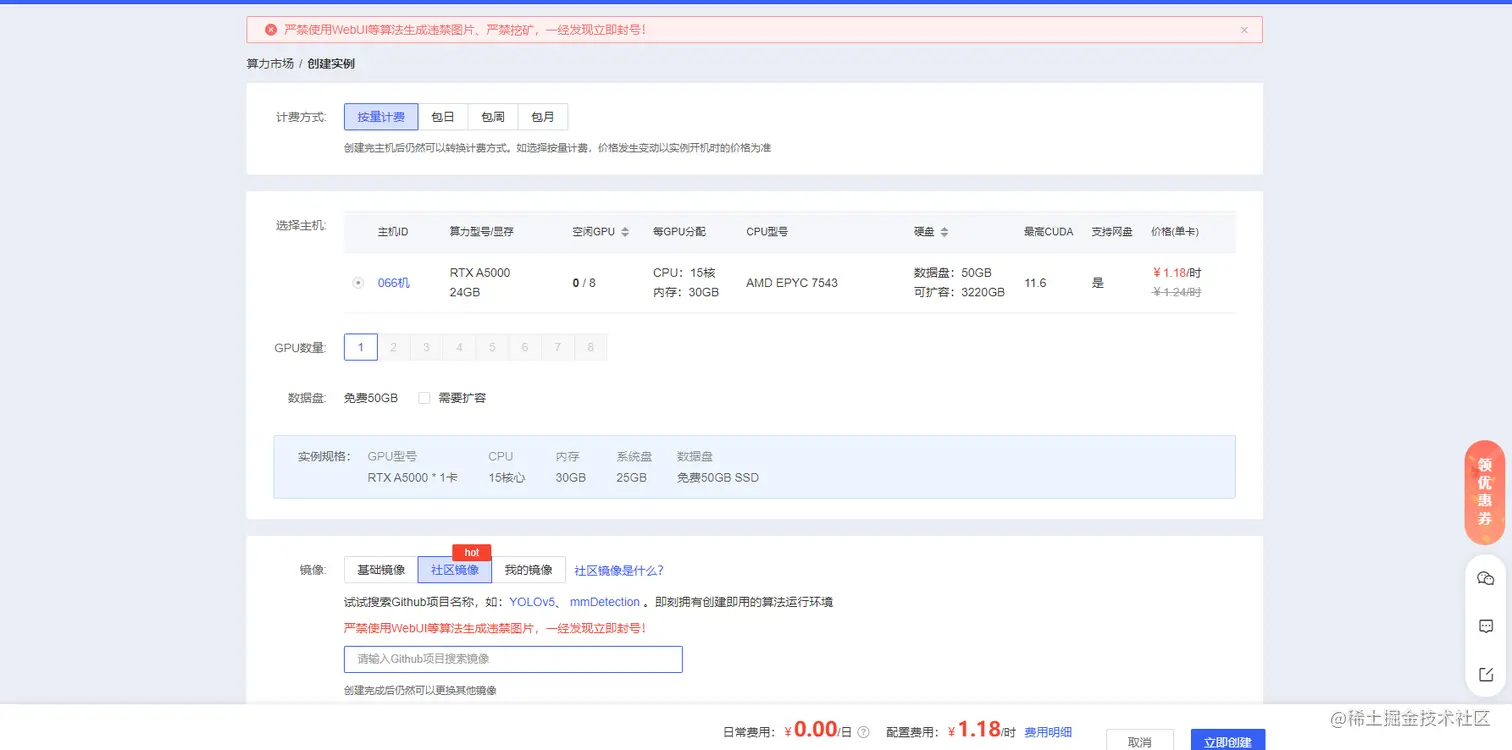Check the 需要扩容 checkbox
Viewport: 1512px width, 750px height.
tap(424, 398)
